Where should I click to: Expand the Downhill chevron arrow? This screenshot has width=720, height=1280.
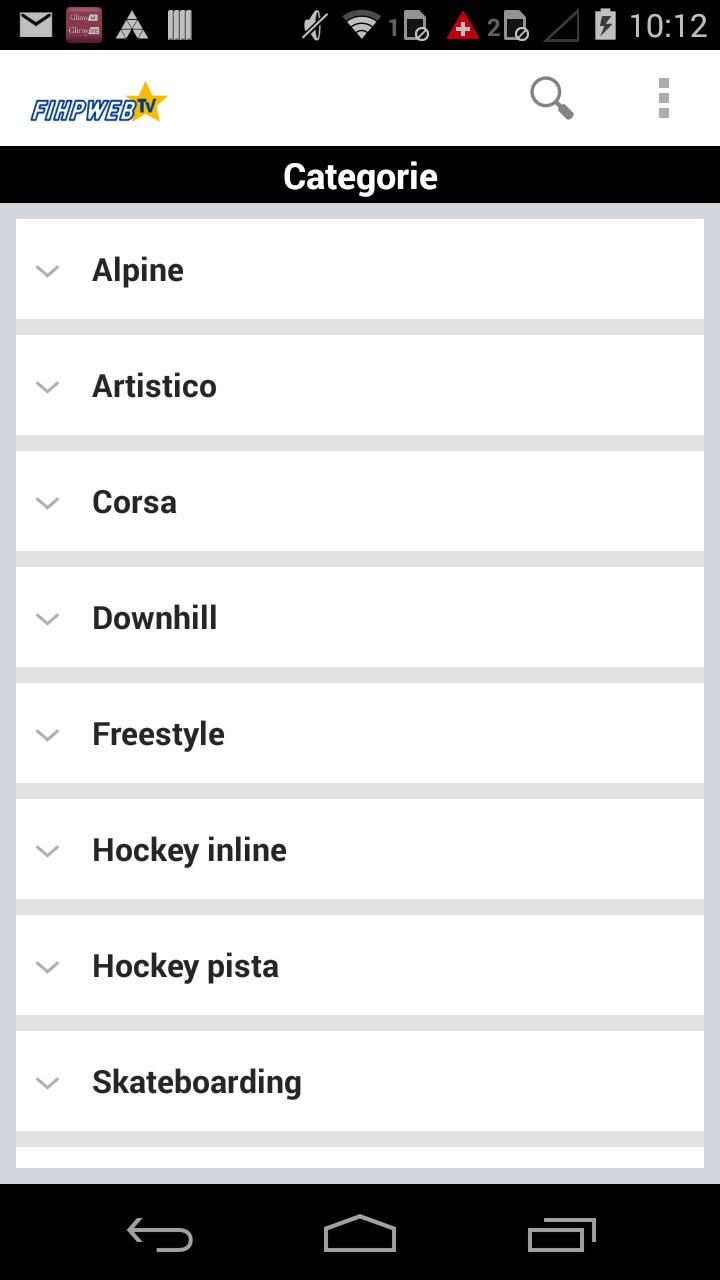point(48,618)
